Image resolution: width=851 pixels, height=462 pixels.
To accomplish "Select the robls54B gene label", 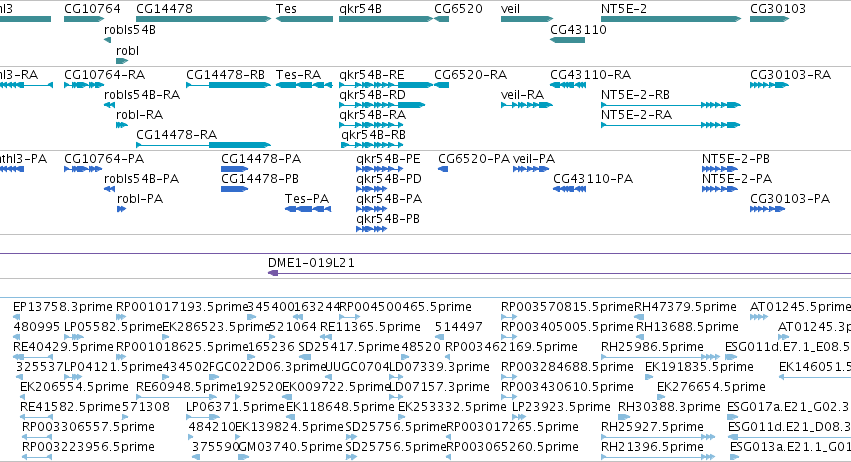I will pyautogui.click(x=130, y=30).
